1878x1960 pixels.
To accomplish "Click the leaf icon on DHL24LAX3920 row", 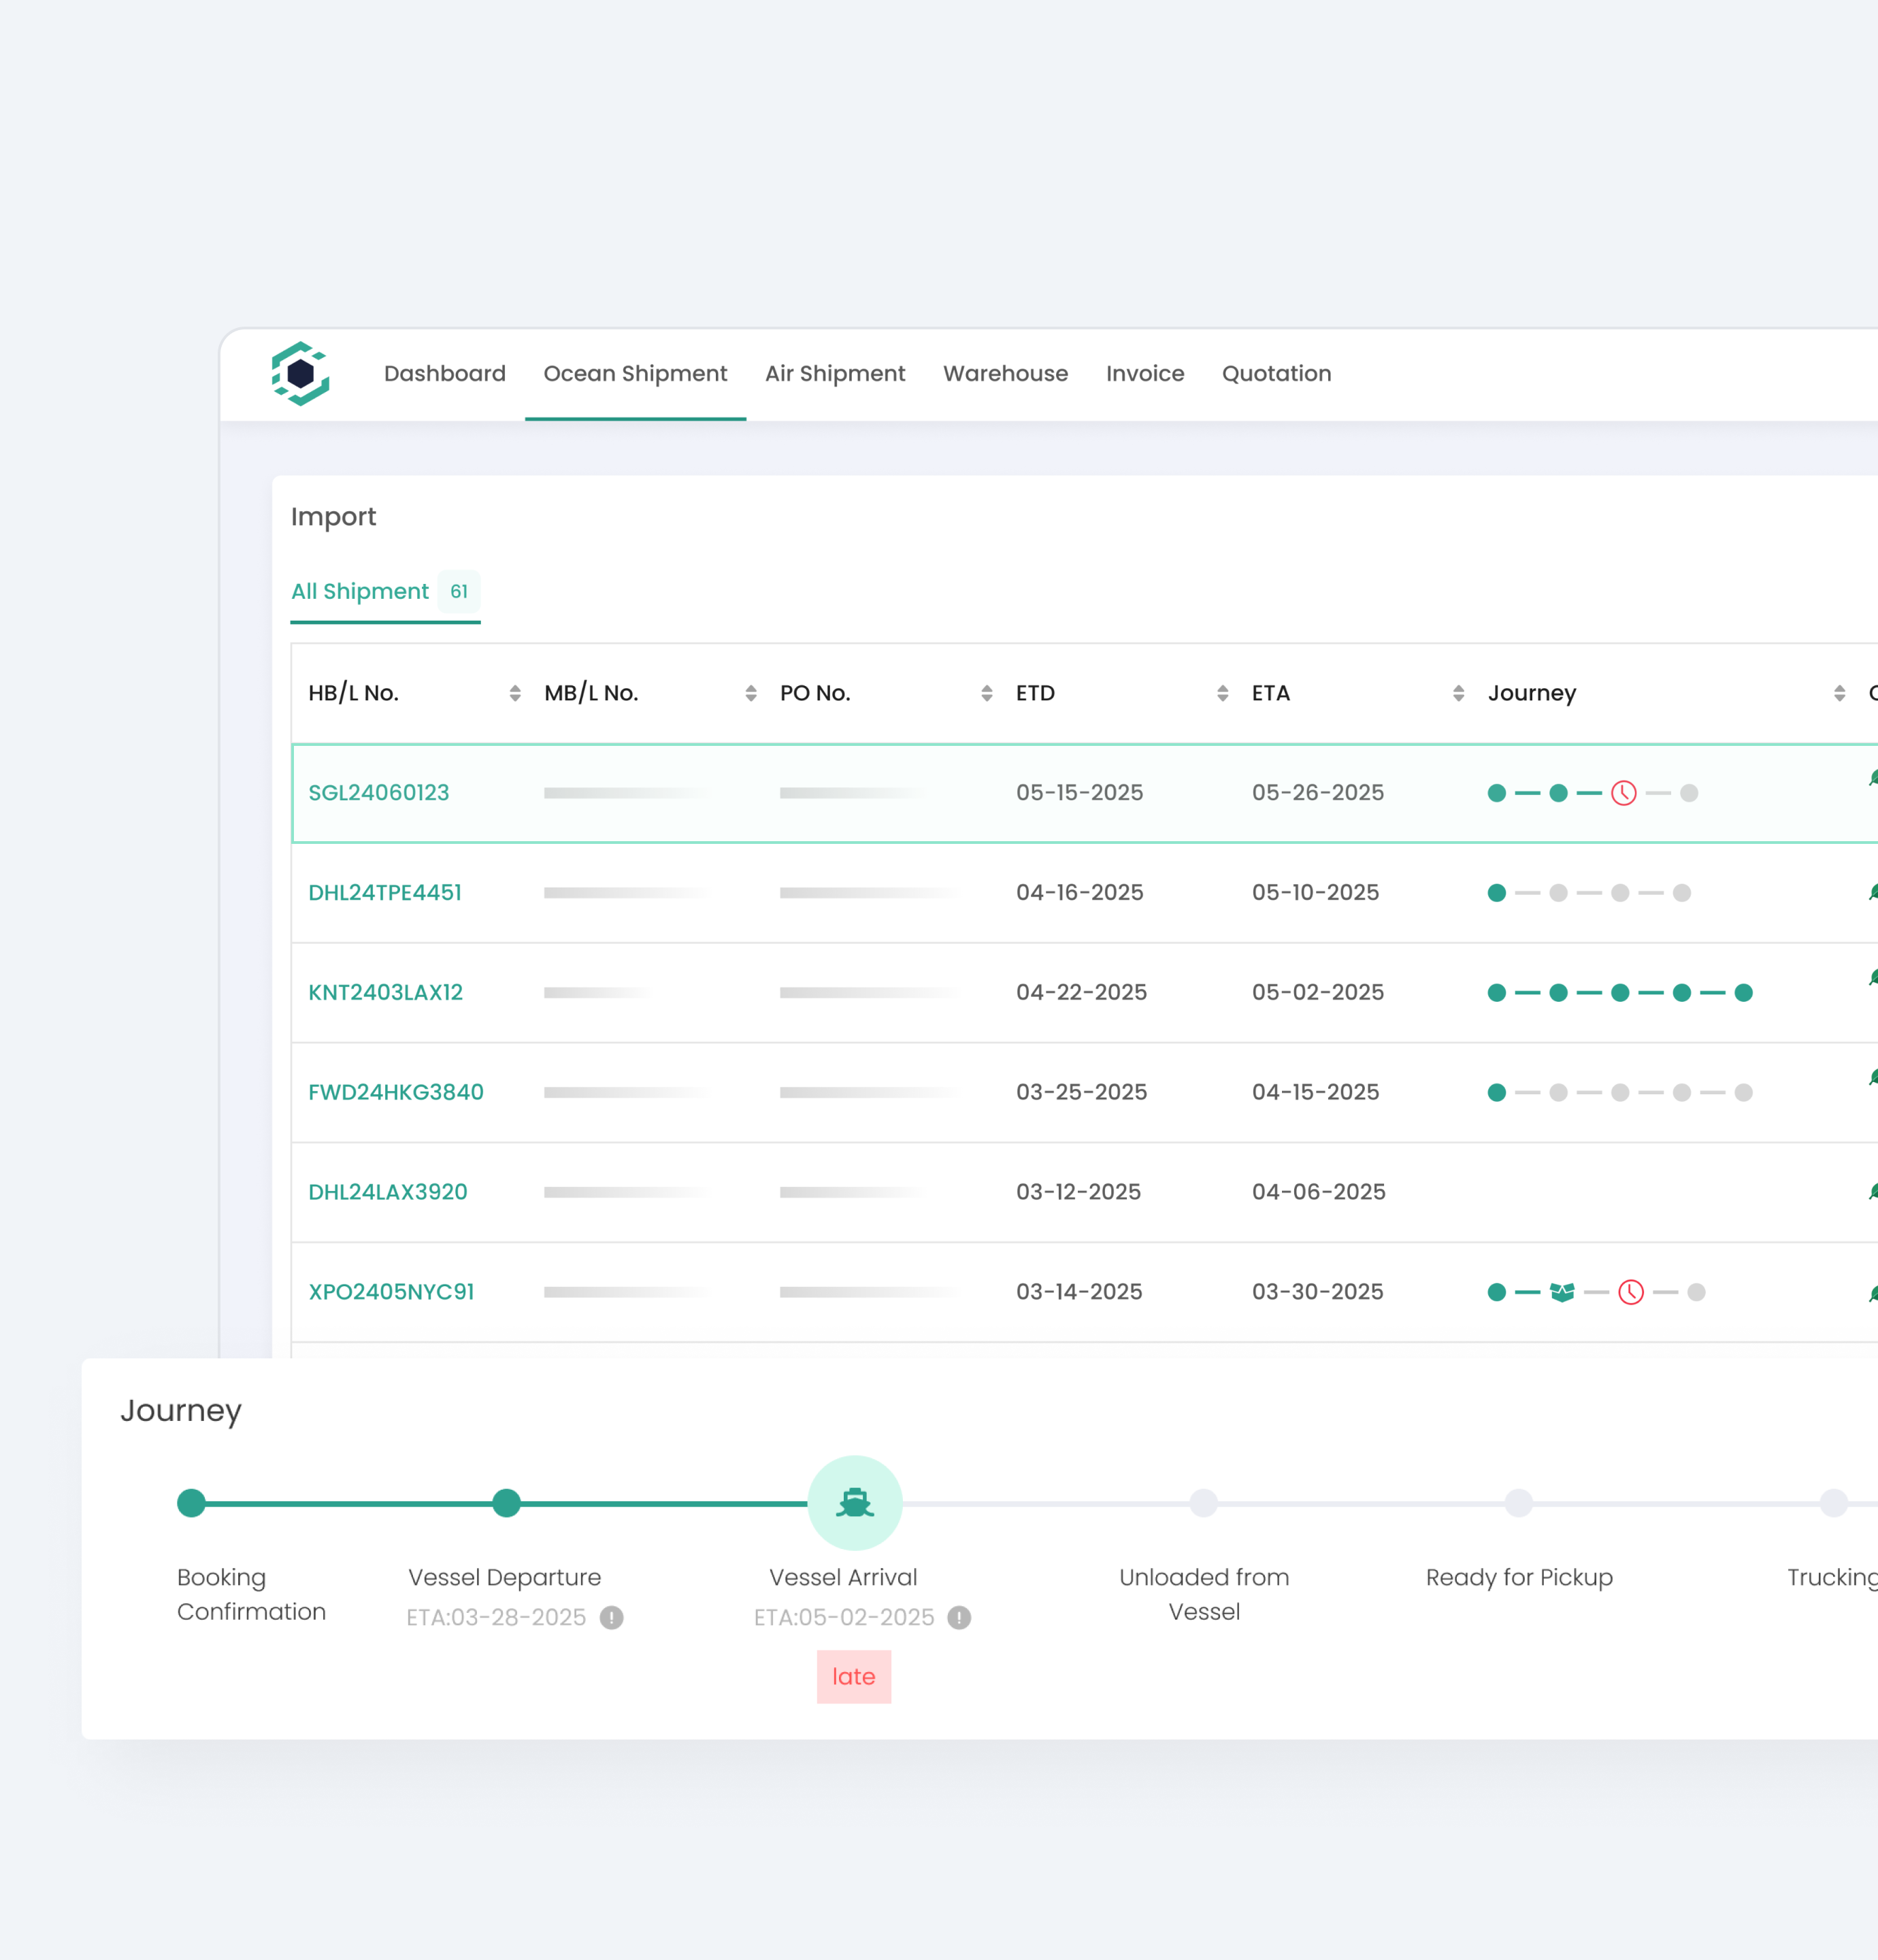I will pos(1872,1191).
